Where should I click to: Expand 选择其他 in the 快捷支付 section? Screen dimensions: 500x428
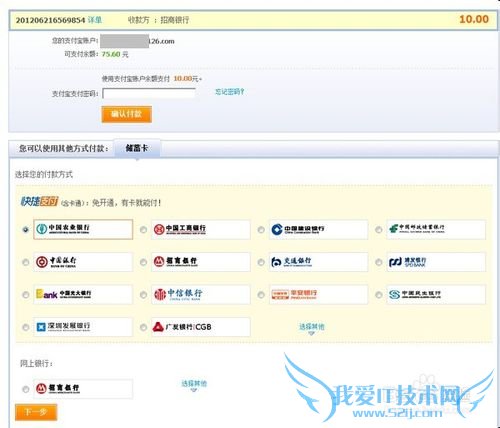(312, 328)
